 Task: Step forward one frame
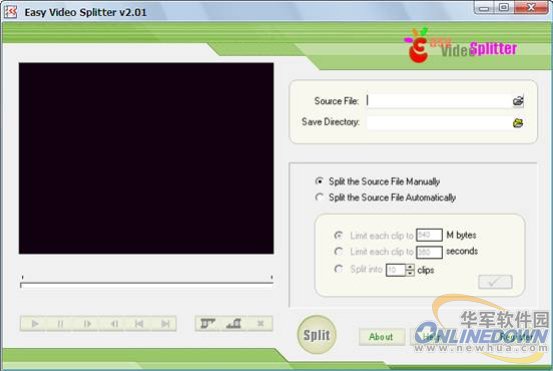point(87,323)
